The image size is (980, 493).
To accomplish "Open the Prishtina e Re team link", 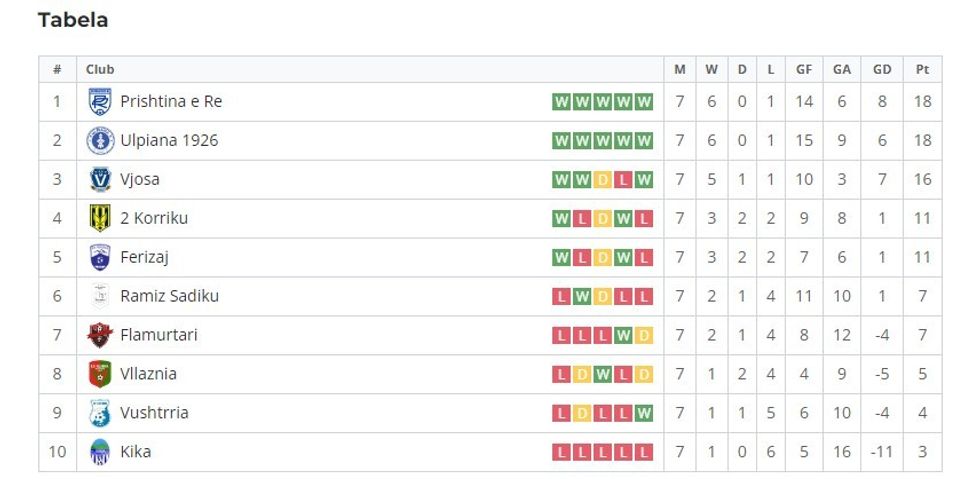I will (171, 101).
